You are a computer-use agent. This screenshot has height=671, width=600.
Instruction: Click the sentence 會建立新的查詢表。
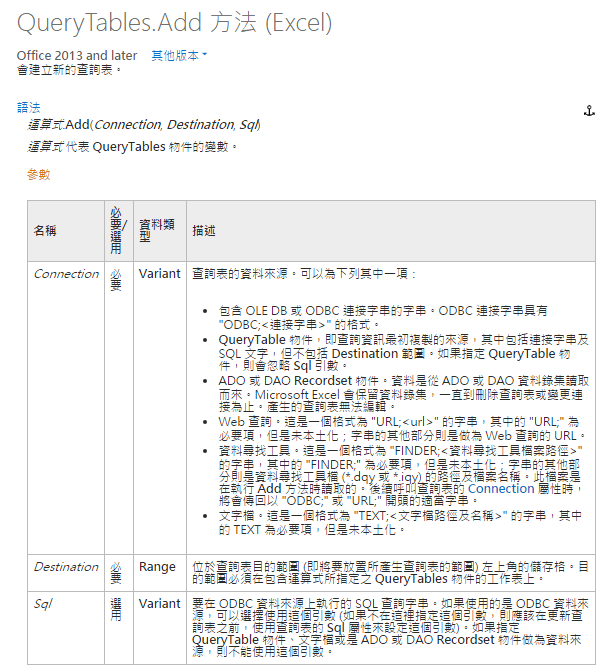(x=69, y=69)
